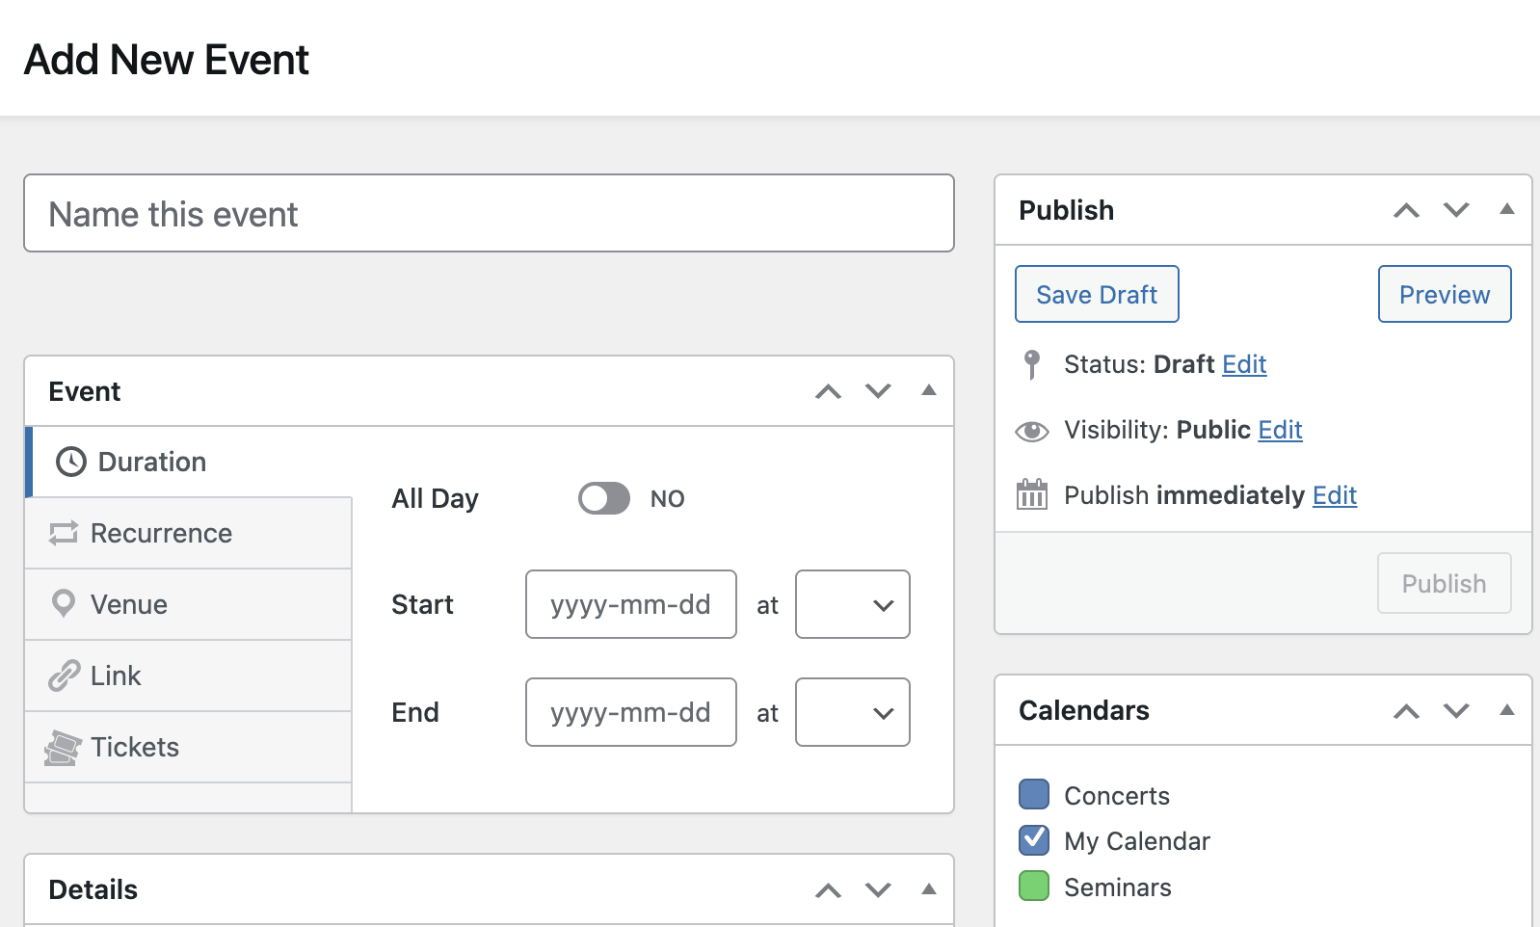Click the Start date field
1540x927 pixels.
click(631, 604)
